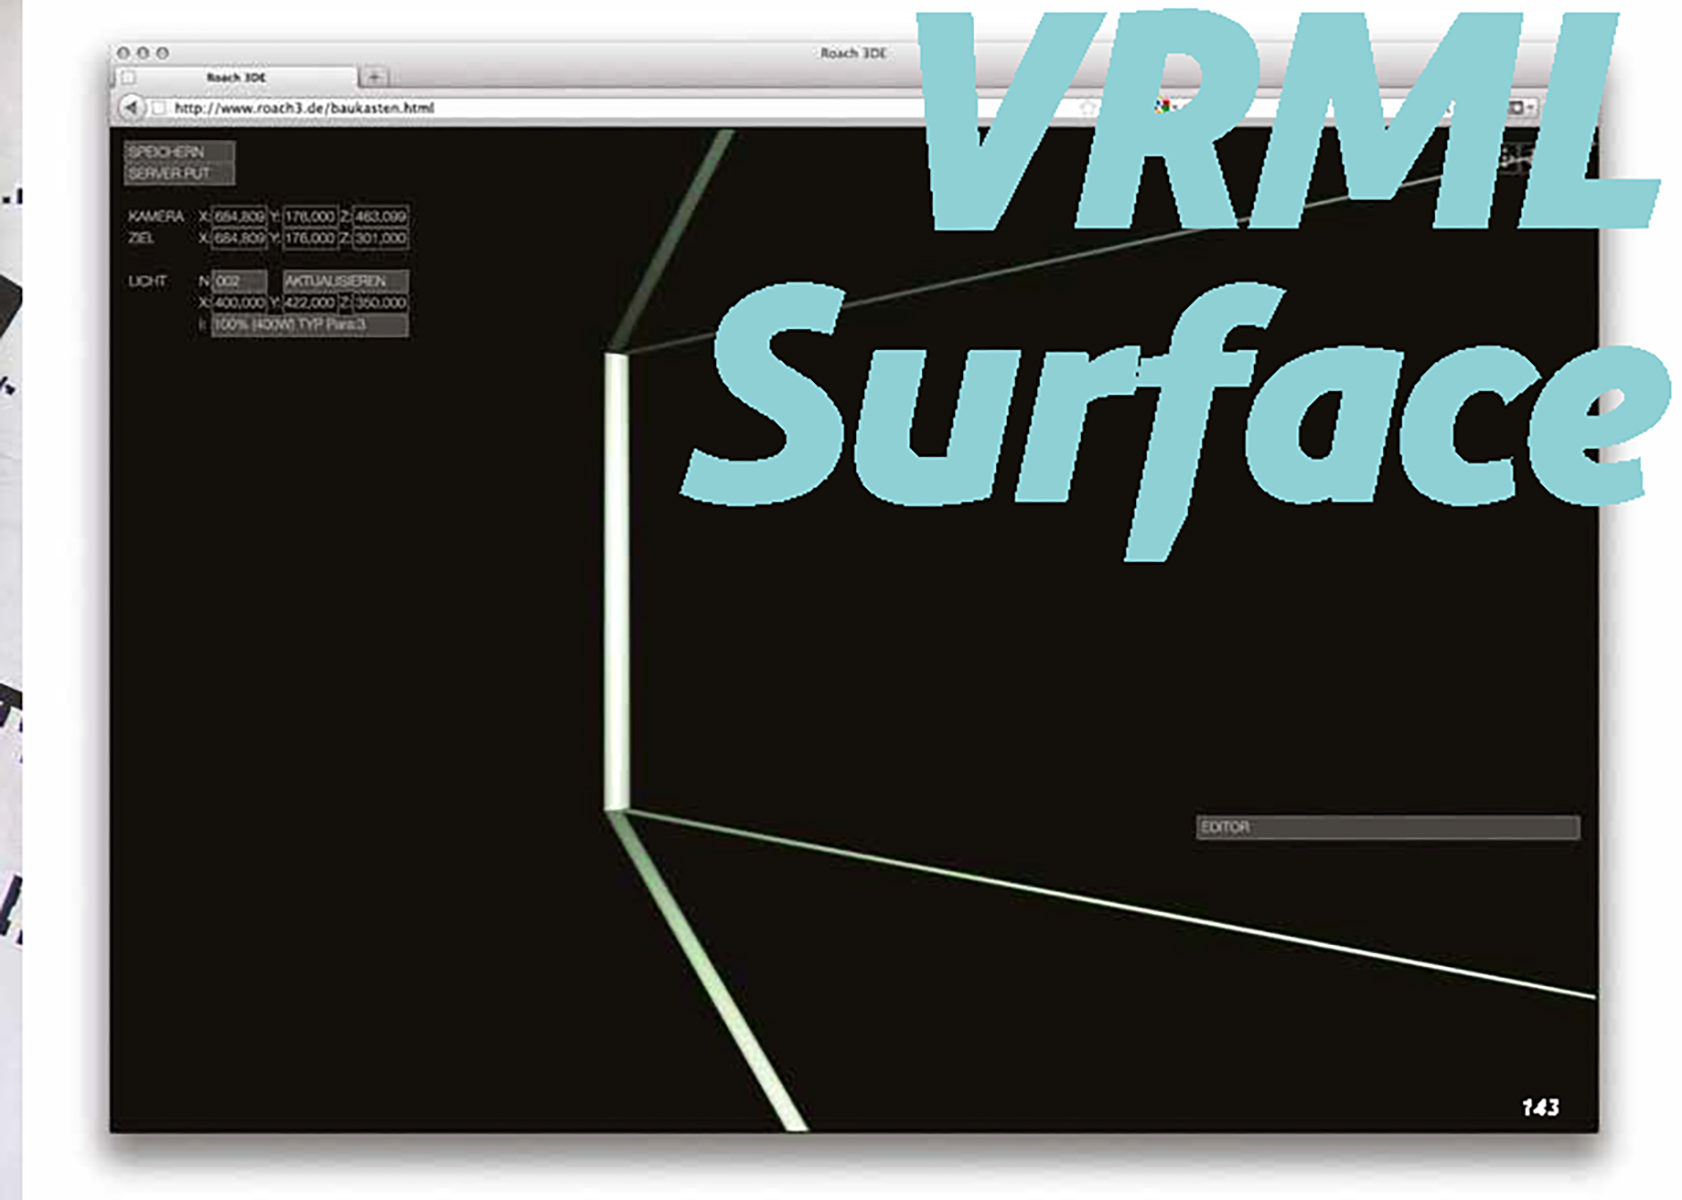1682x1200 pixels.
Task: Close the browser window with red button
Action: (x=123, y=53)
